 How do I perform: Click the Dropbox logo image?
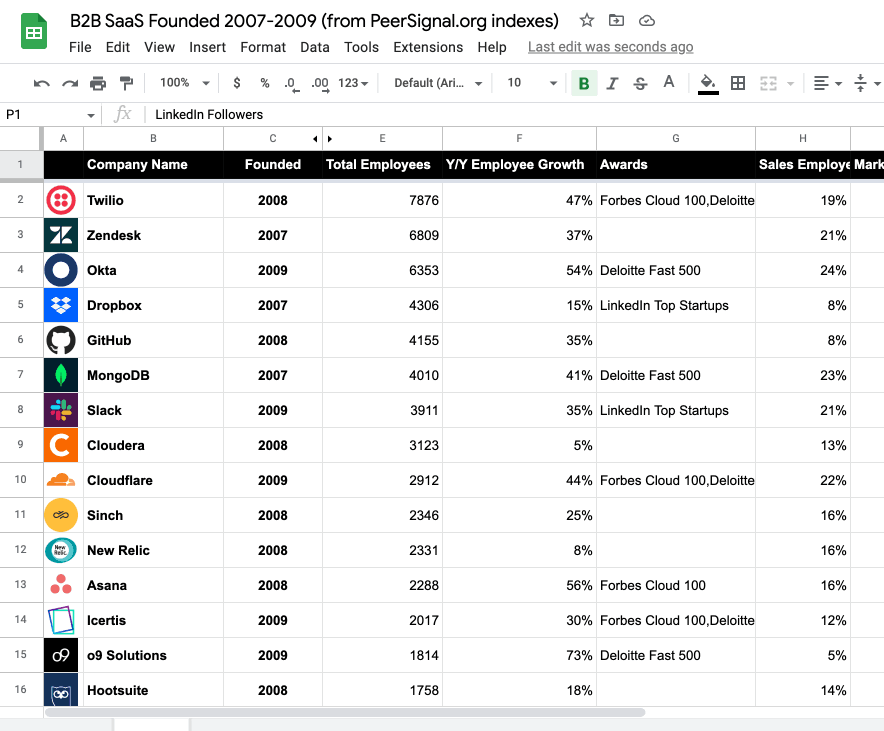[x=61, y=305]
